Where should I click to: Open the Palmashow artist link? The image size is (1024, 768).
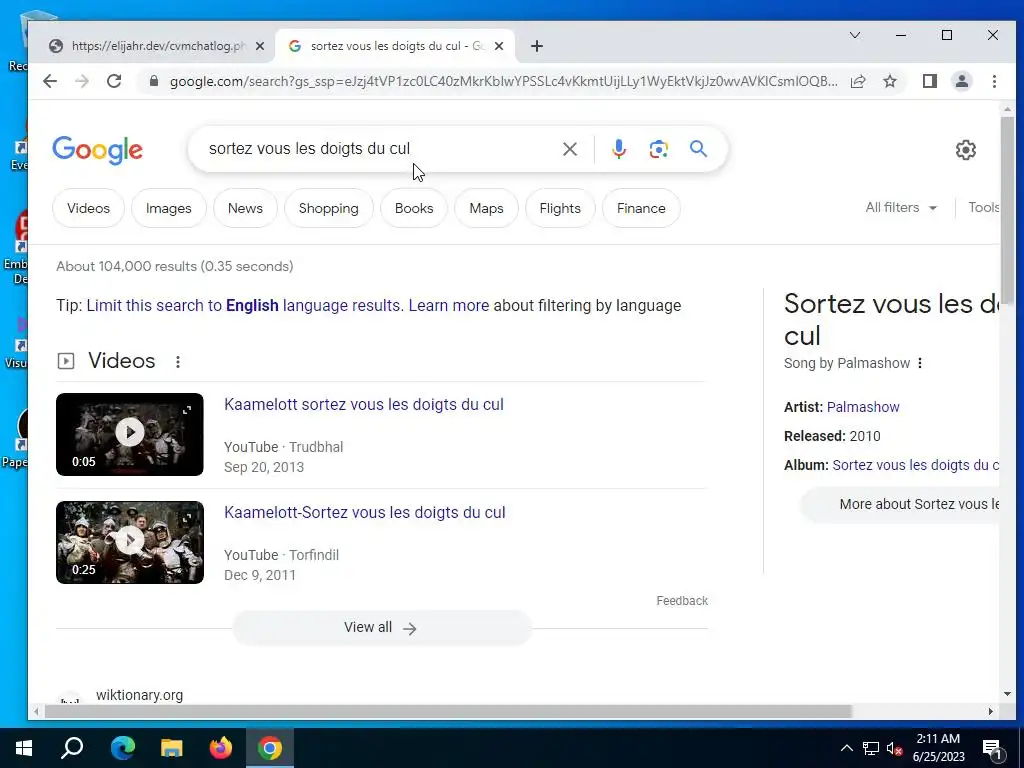[863, 407]
